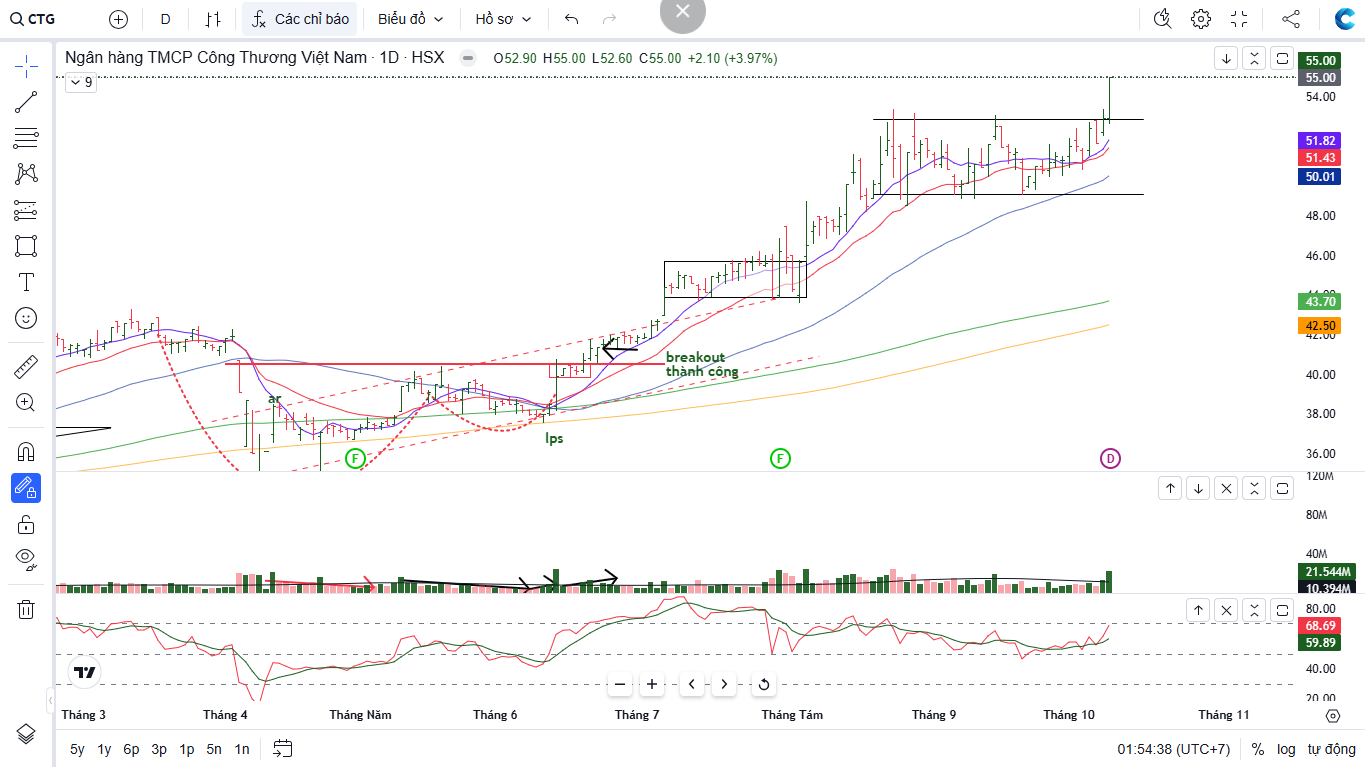
Task: Open Các chỉ báo indicators menu
Action: [299, 19]
